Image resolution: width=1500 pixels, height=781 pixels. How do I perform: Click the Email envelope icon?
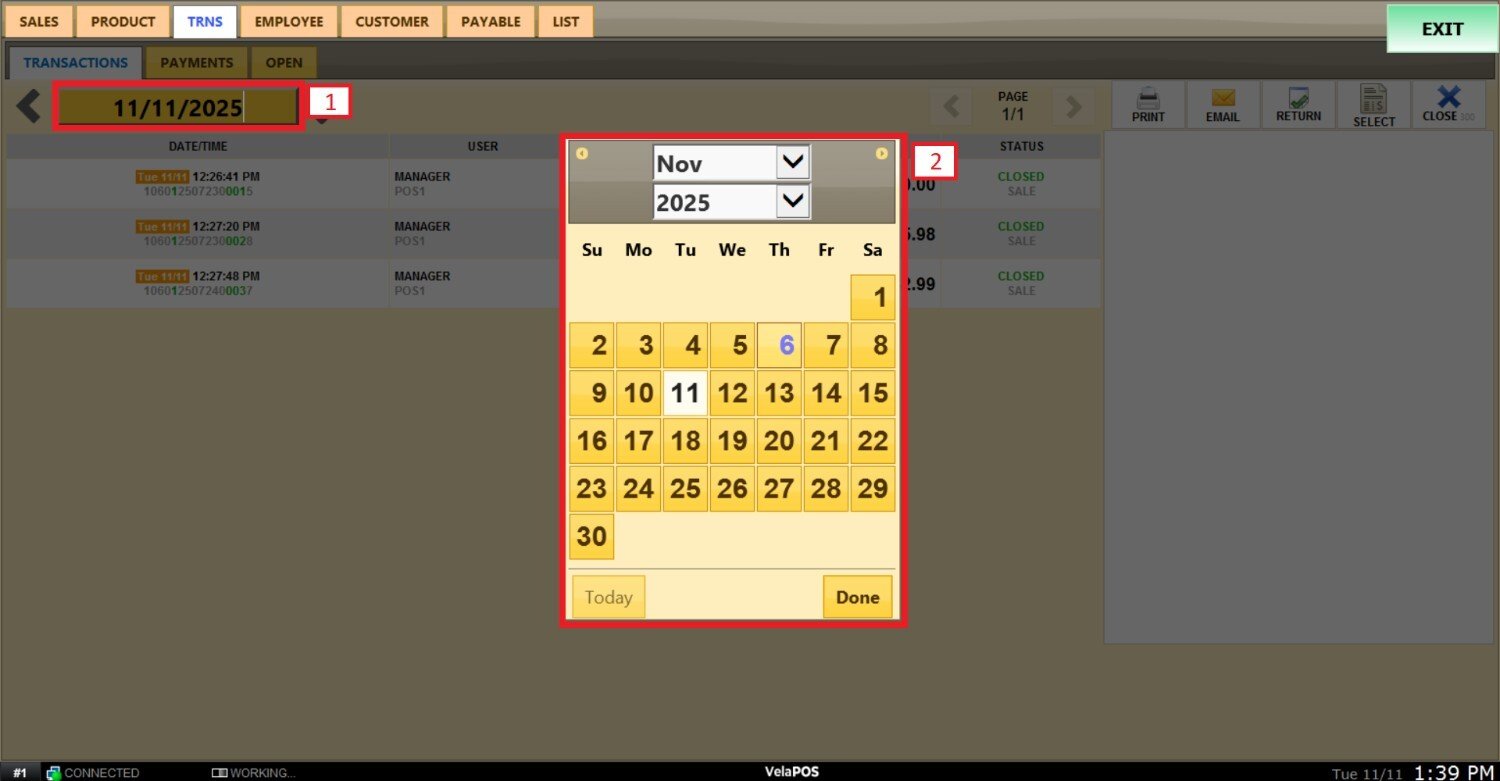[x=1222, y=99]
